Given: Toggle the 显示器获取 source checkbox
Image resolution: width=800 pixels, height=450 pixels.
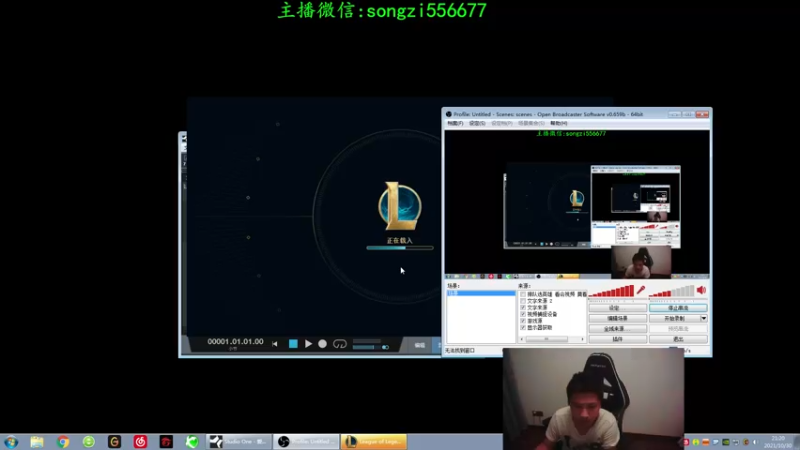Looking at the screenshot, I should [523, 328].
